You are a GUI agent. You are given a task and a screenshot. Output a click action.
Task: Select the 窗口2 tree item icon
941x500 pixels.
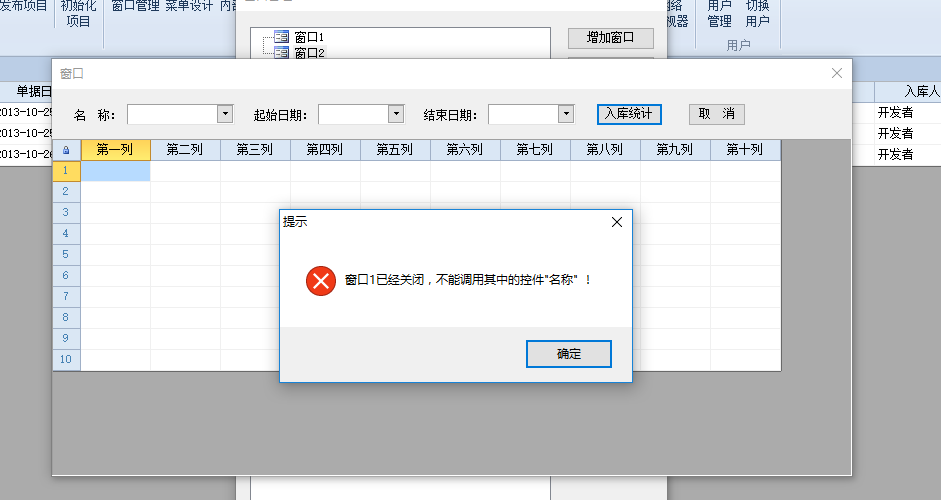coord(281,53)
